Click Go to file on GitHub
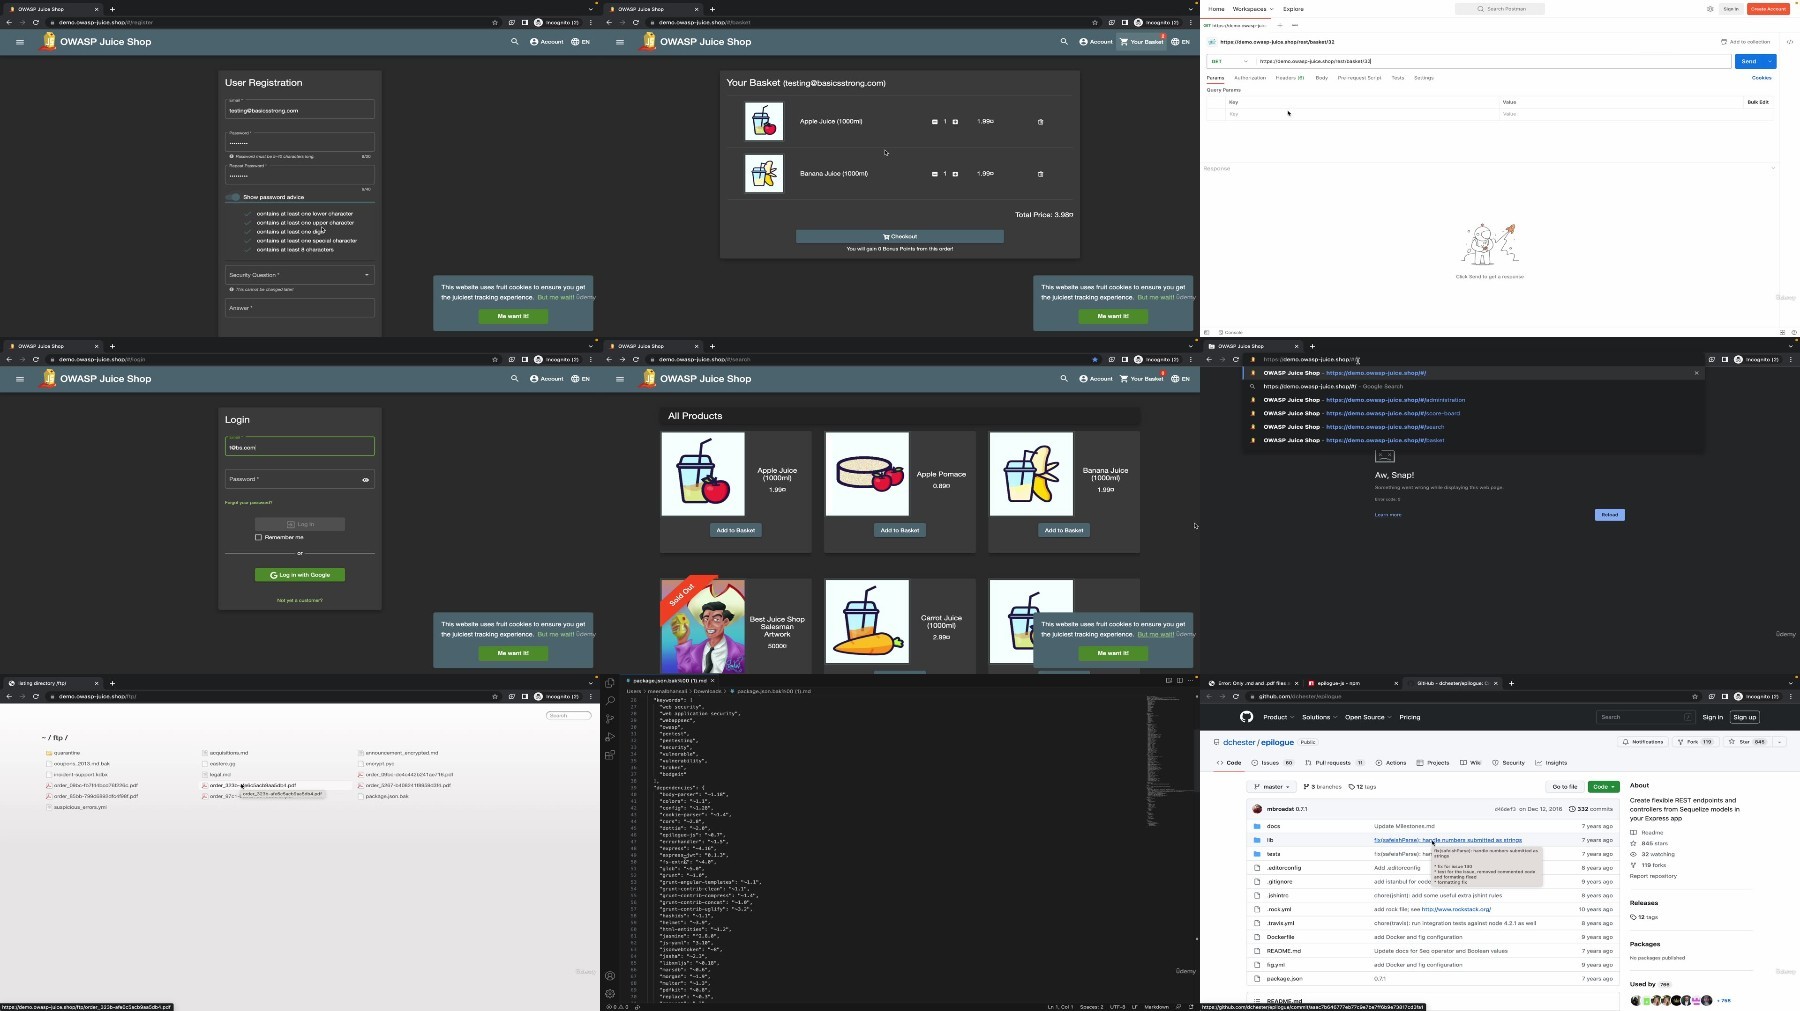This screenshot has height=1011, width=1800. [x=1565, y=787]
